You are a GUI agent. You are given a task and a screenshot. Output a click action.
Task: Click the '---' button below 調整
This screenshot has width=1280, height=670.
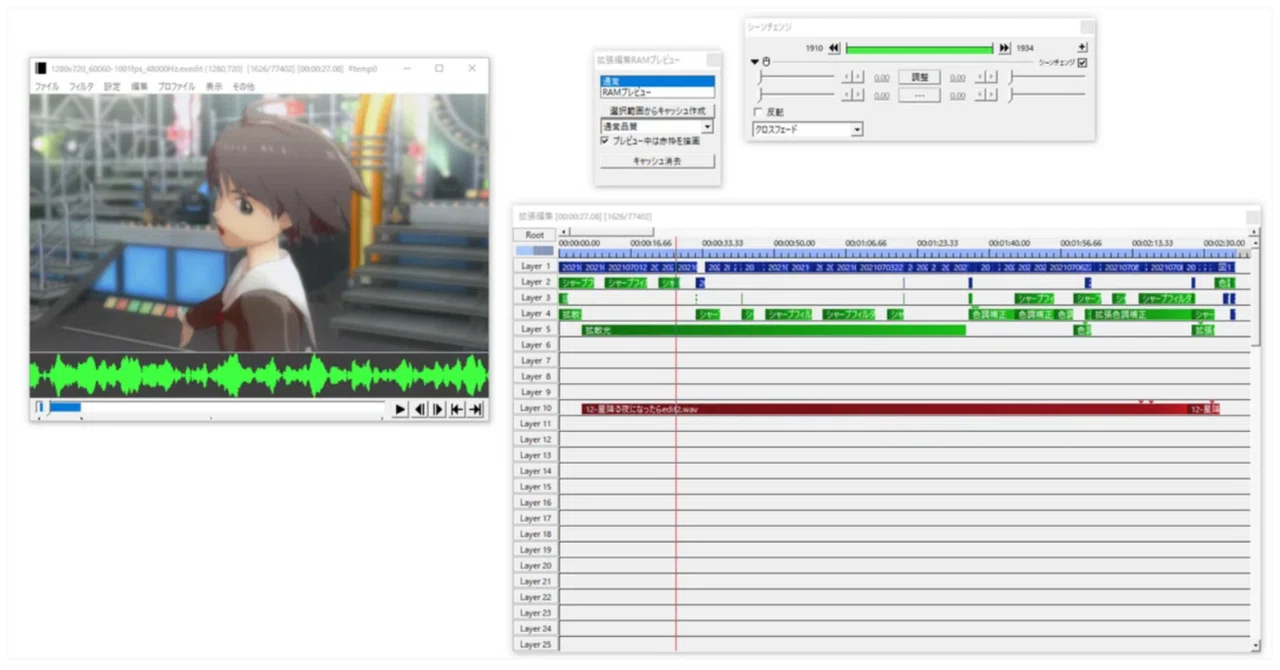click(x=918, y=95)
